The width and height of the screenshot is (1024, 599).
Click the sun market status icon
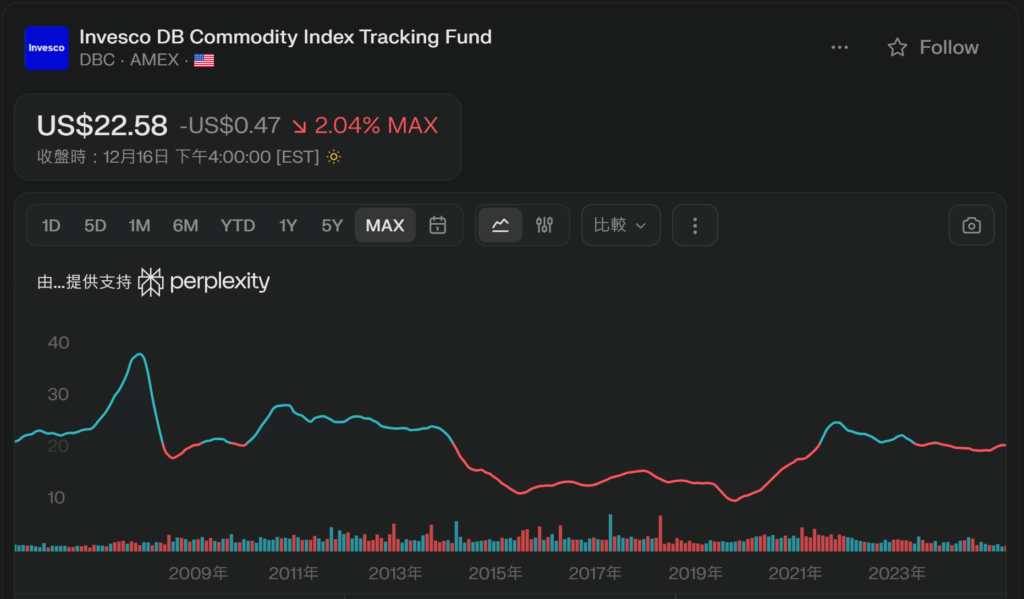tap(334, 157)
